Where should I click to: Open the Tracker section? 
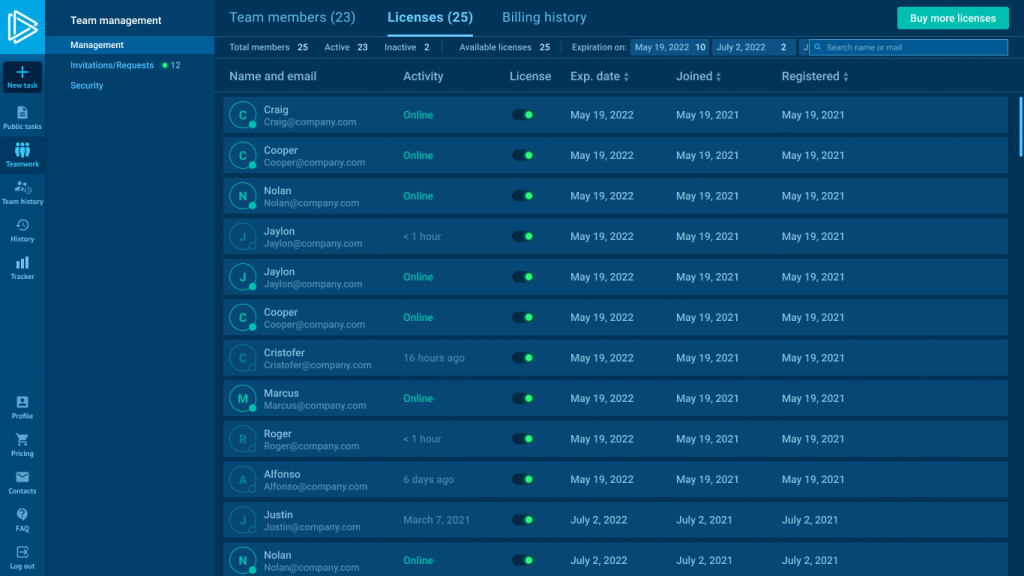click(22, 268)
